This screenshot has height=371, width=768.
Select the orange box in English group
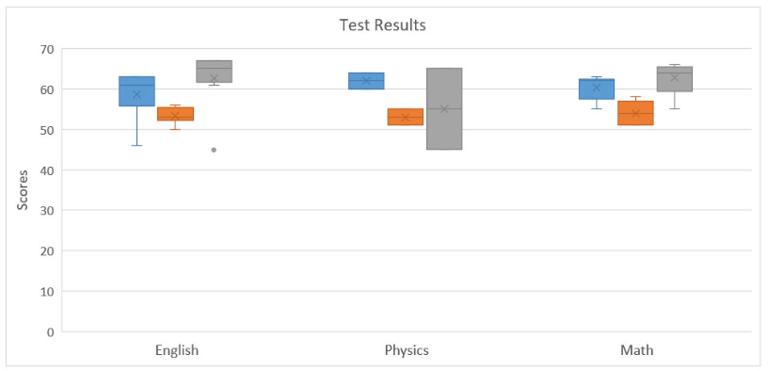[175, 114]
